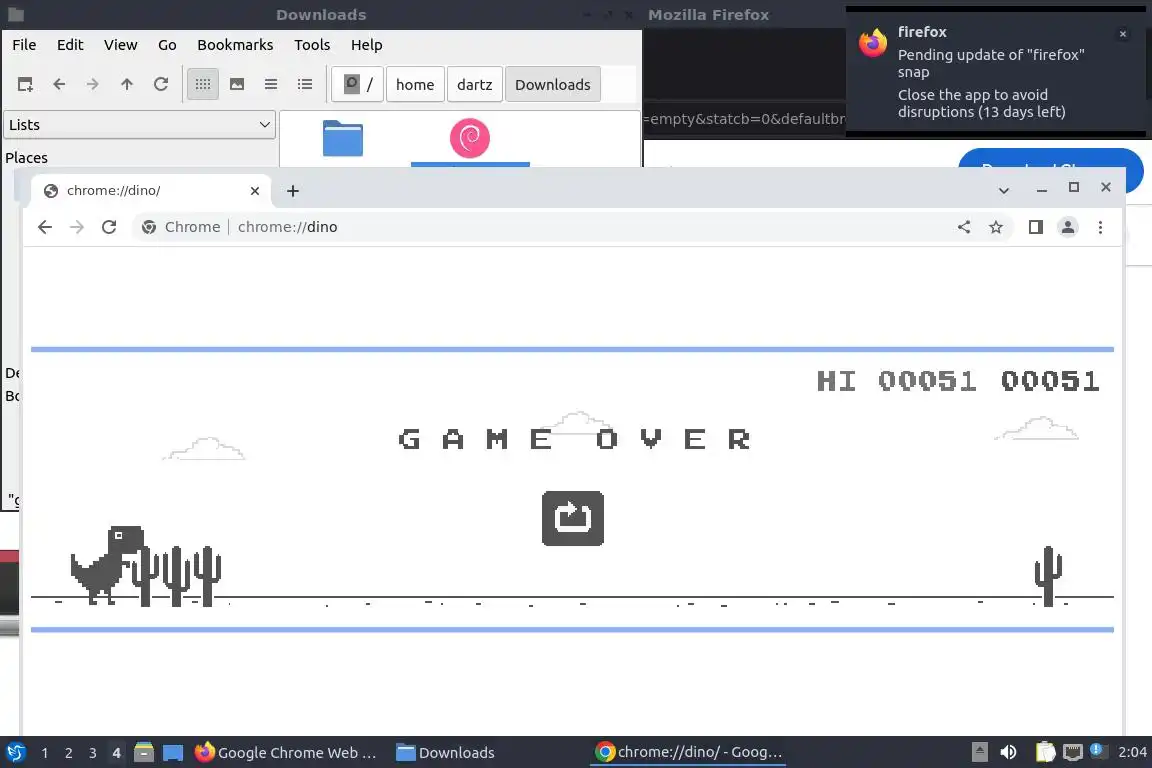Switch to workspace 1
The image size is (1152, 768).
point(45,753)
